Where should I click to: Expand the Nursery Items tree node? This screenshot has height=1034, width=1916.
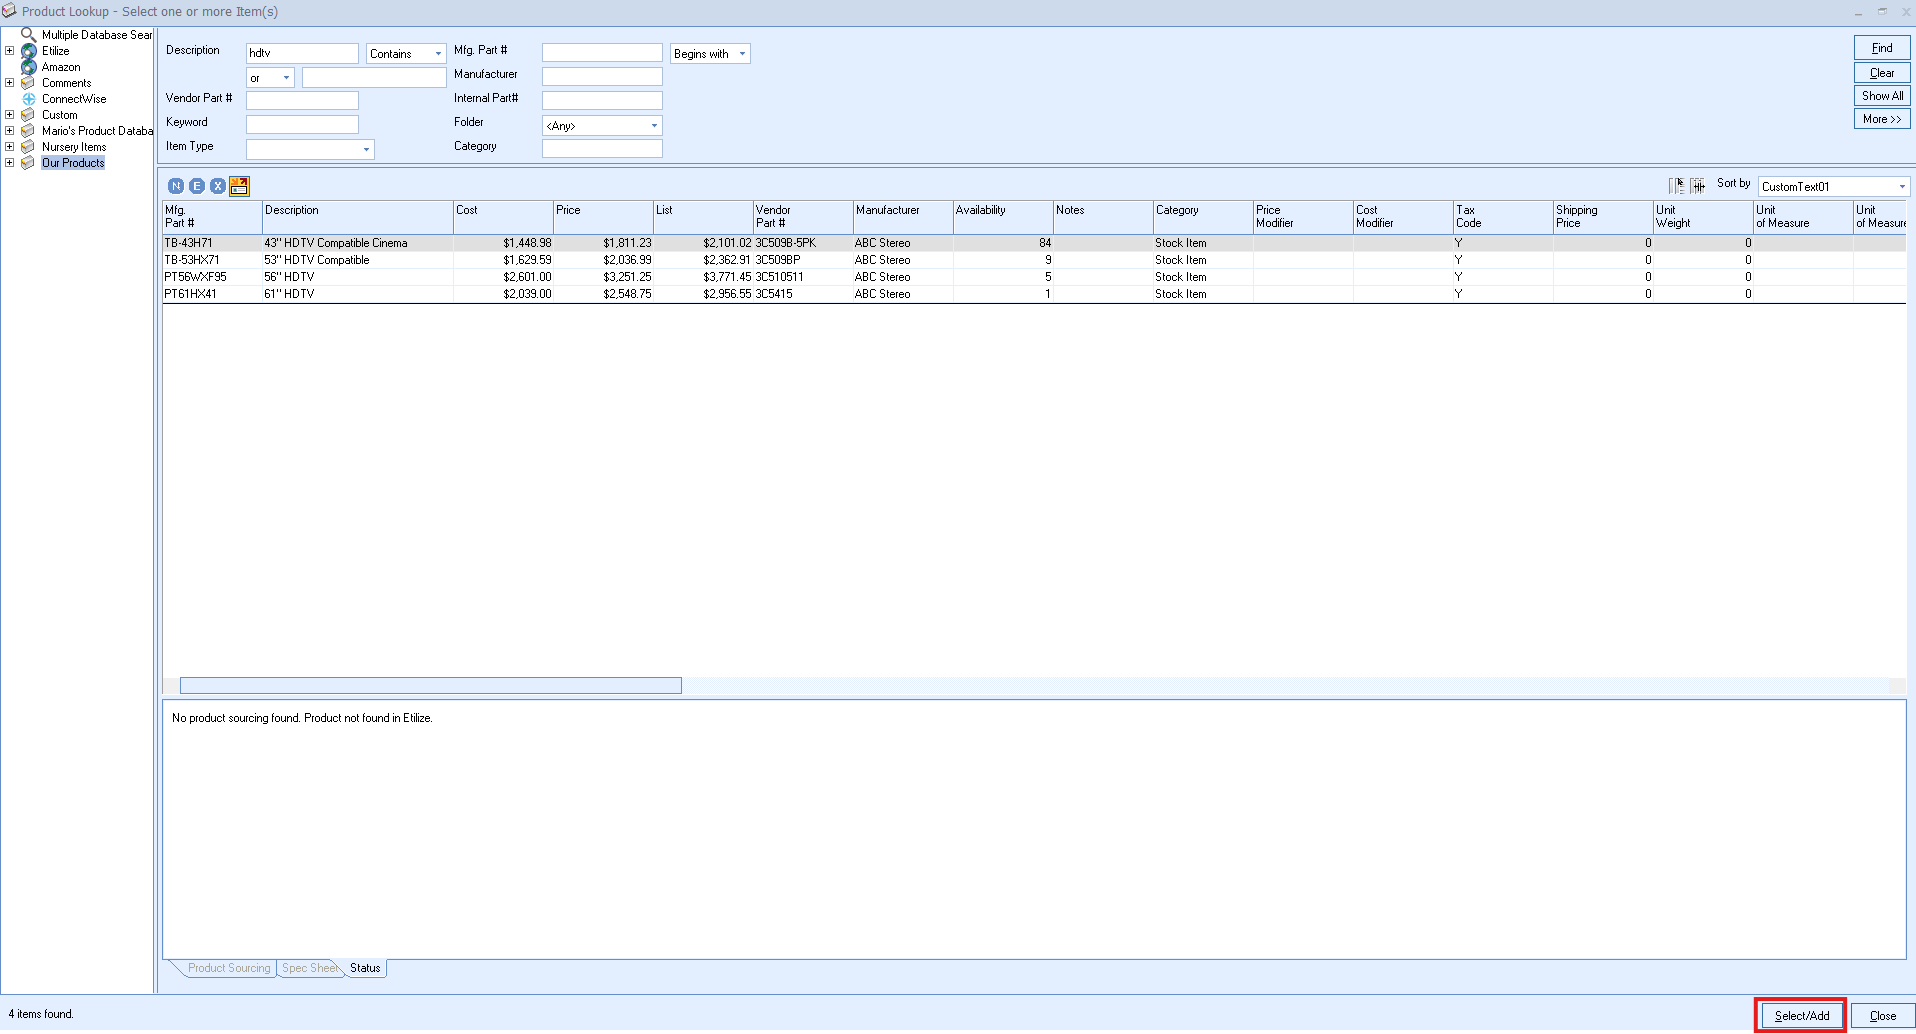click(10, 147)
